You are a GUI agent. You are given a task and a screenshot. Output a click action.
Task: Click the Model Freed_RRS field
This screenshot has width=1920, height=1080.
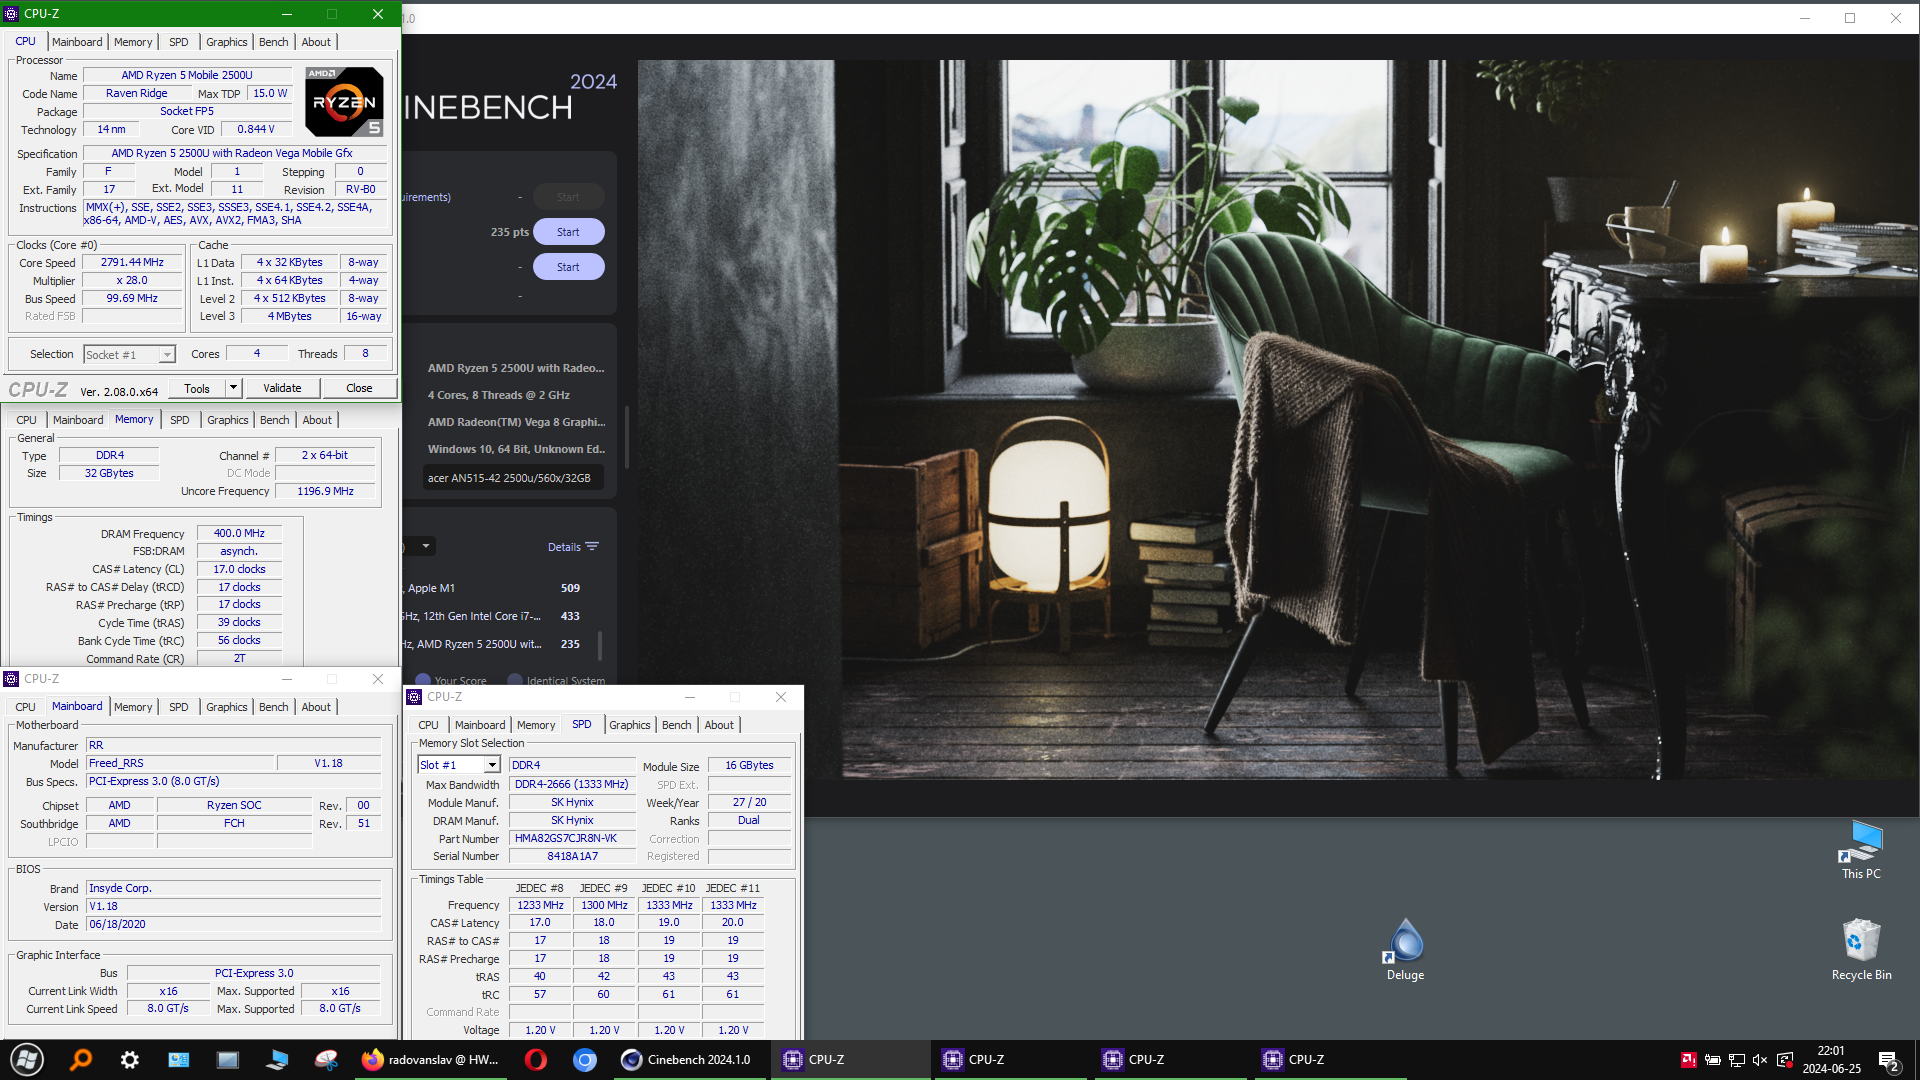tap(180, 763)
